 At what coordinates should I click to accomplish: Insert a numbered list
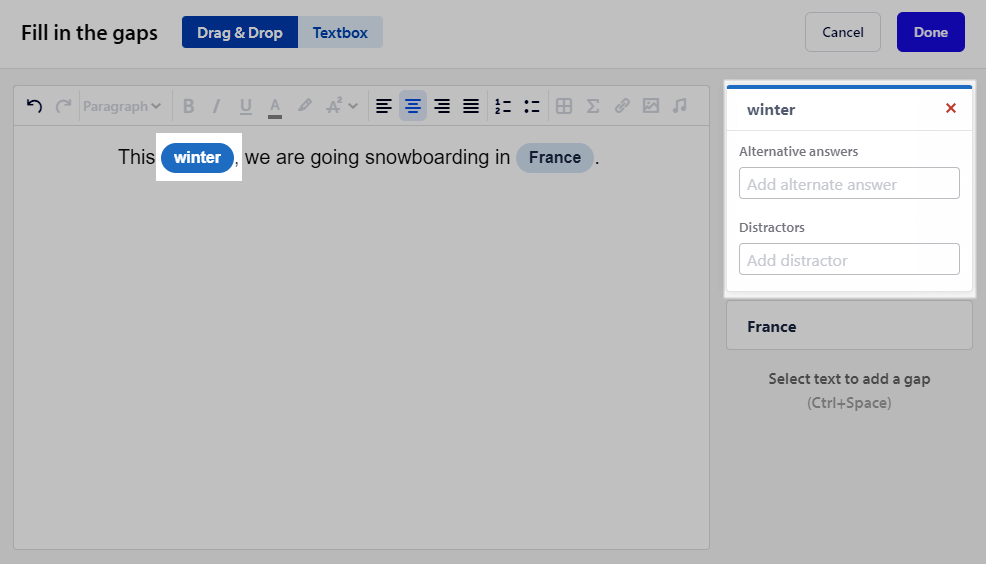tap(502, 106)
